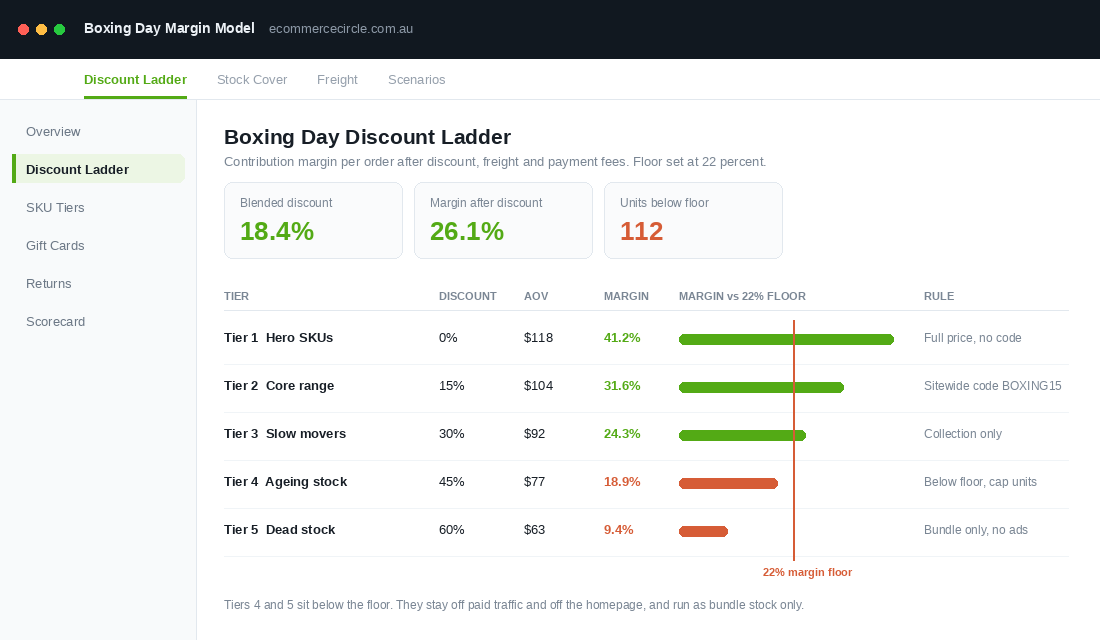Image resolution: width=1100 pixels, height=640 pixels.
Task: Click the 31.6% margin value
Action: pos(622,385)
